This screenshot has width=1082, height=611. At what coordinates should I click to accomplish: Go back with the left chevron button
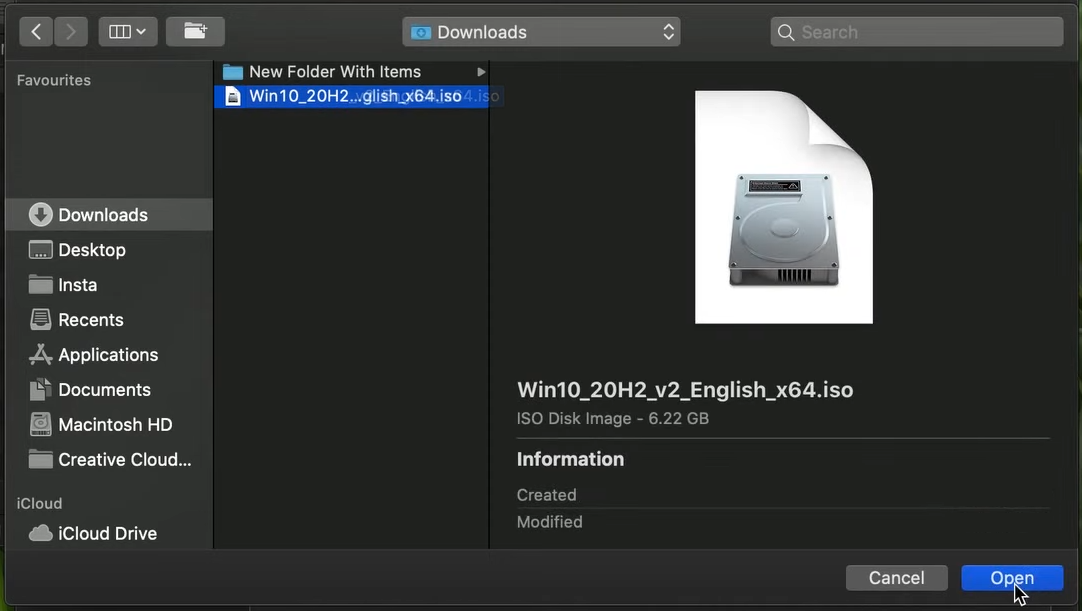(x=36, y=32)
